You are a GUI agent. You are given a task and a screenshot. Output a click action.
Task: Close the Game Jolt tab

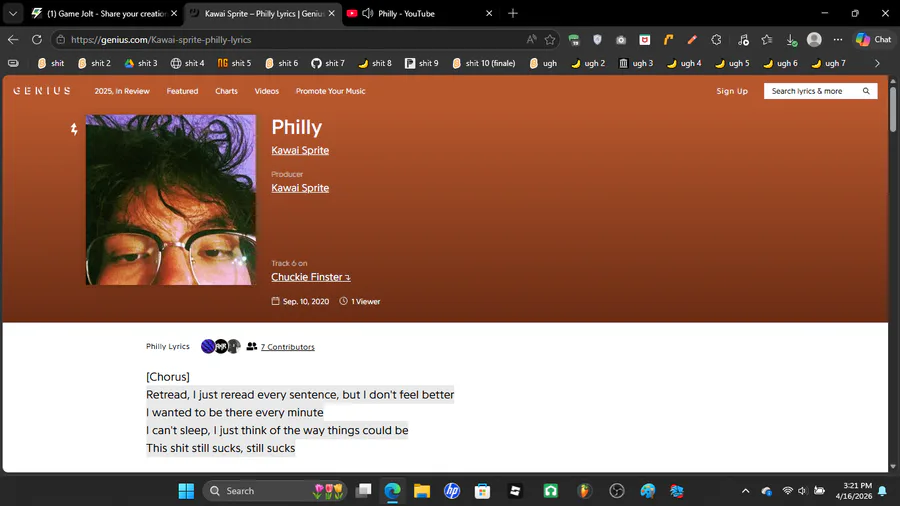coord(174,13)
